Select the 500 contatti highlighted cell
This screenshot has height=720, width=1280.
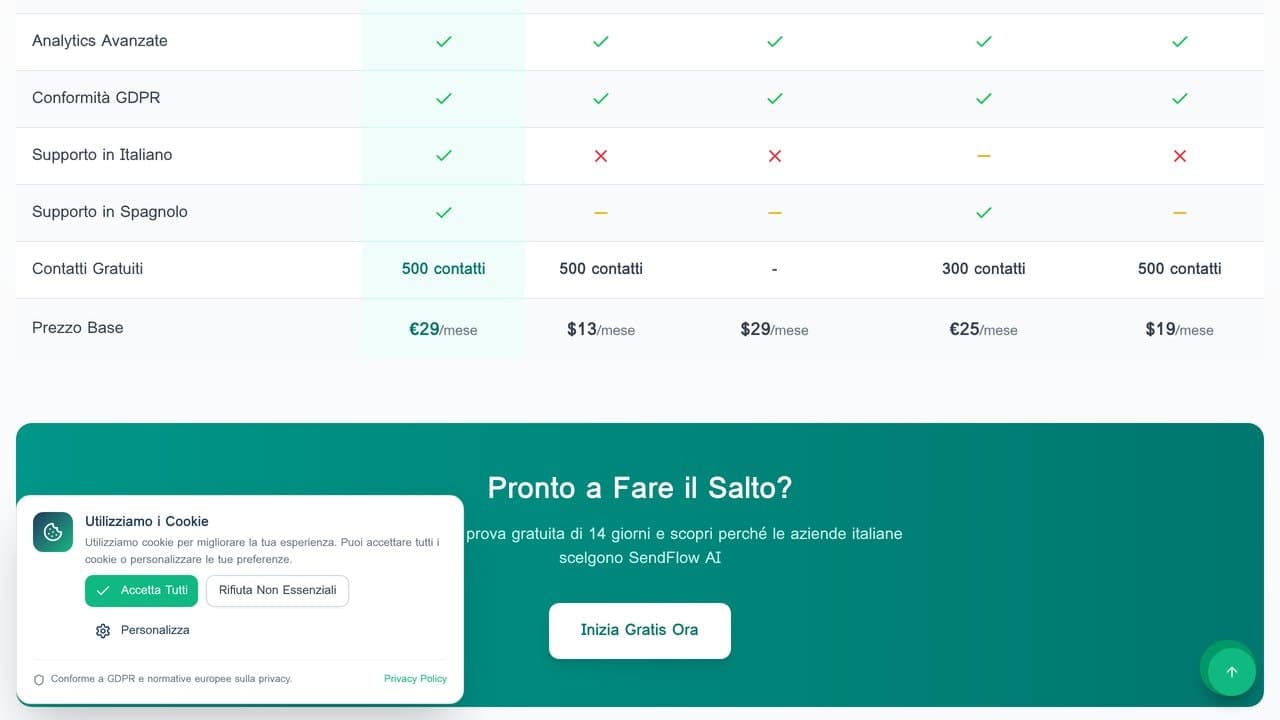coord(442,268)
